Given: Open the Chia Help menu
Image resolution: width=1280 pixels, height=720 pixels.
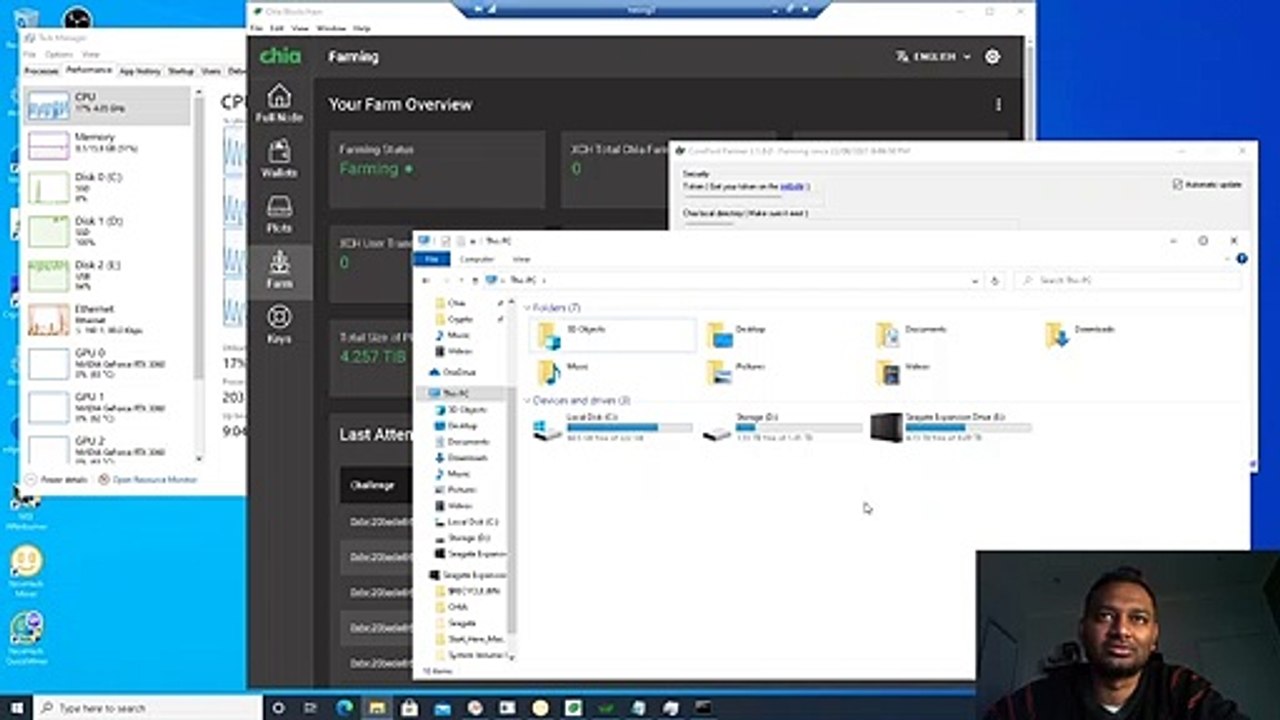Looking at the screenshot, I should point(360,28).
